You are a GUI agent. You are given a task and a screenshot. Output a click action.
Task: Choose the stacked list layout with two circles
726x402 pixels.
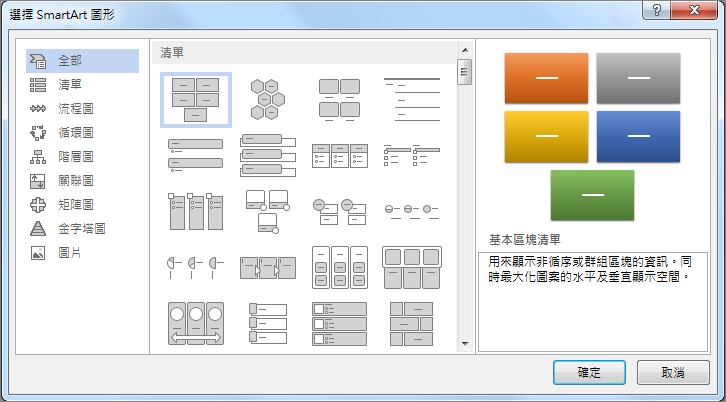[x=339, y=212]
